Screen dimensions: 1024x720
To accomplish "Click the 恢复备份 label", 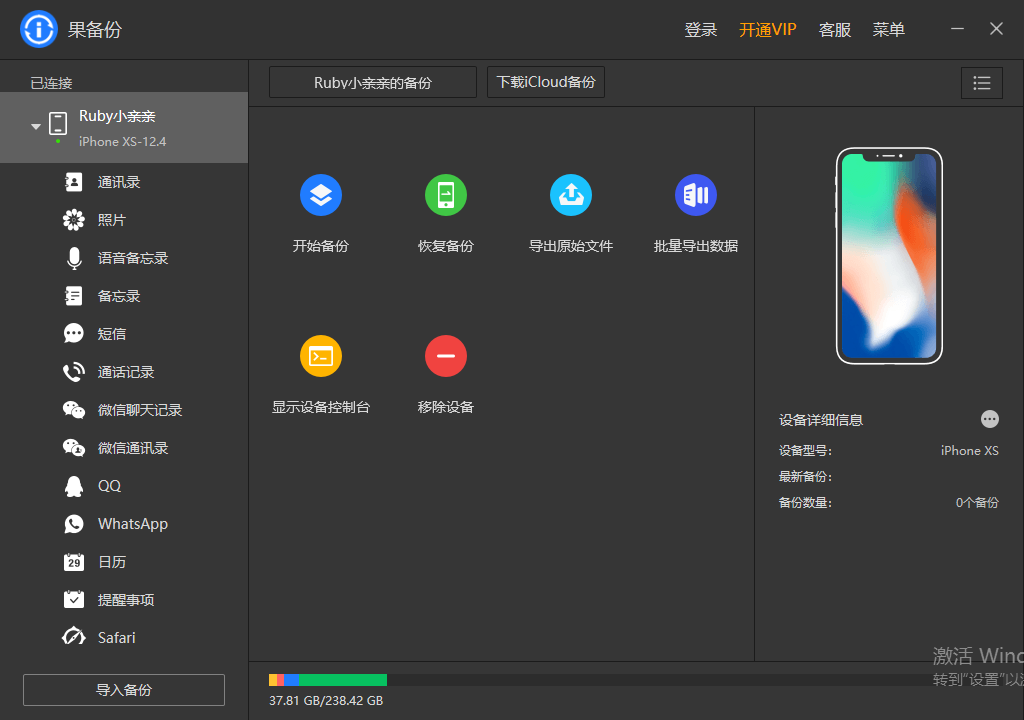I will [446, 246].
